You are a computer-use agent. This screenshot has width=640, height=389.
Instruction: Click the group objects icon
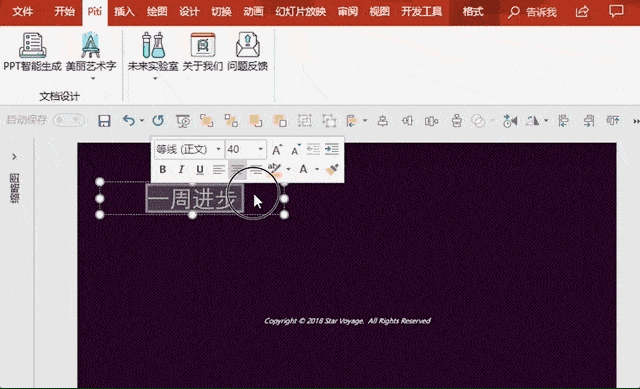(304, 121)
